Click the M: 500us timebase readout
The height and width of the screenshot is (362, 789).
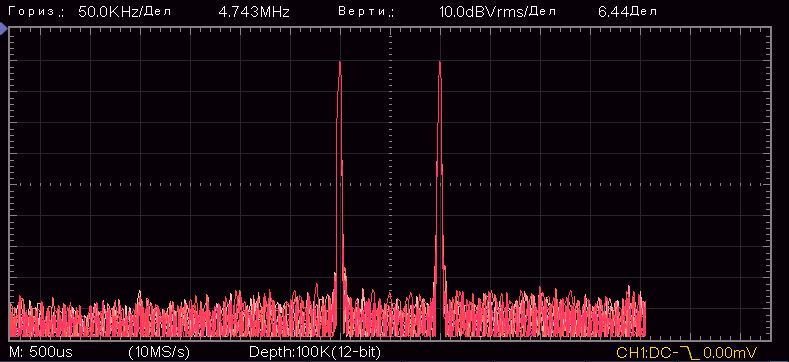pyautogui.click(x=40, y=351)
